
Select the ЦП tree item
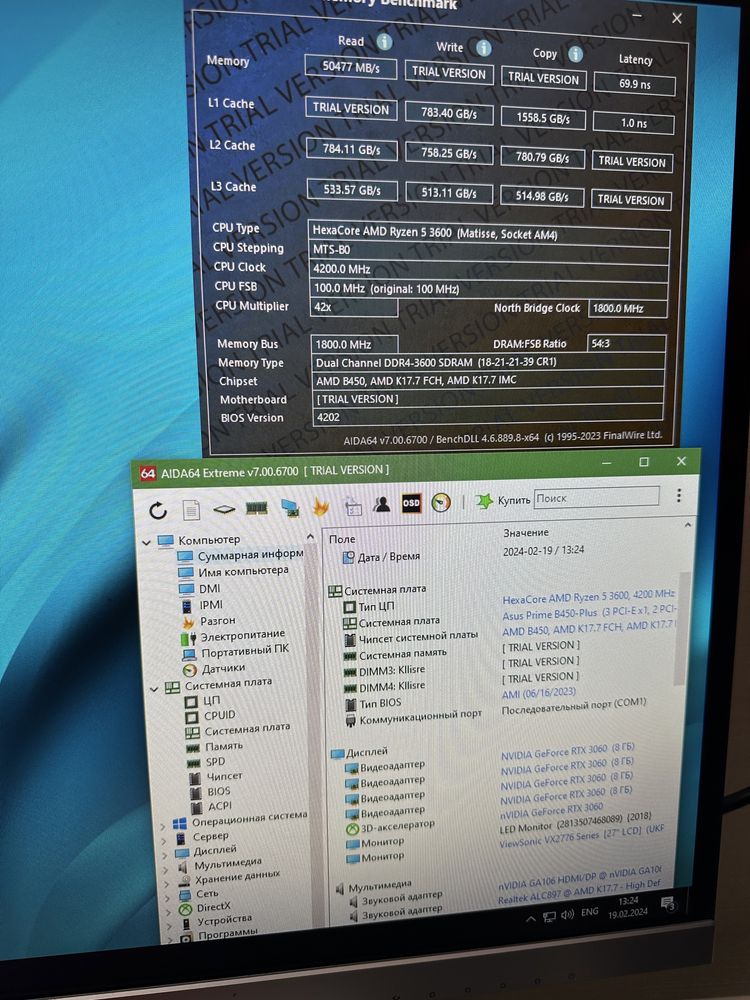(212, 700)
